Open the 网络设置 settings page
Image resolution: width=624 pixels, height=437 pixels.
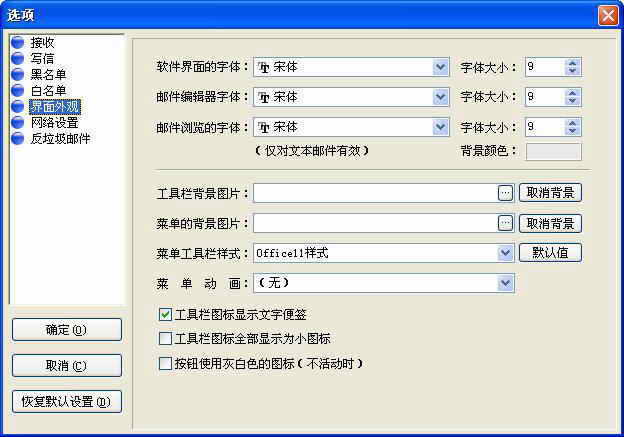click(54, 123)
